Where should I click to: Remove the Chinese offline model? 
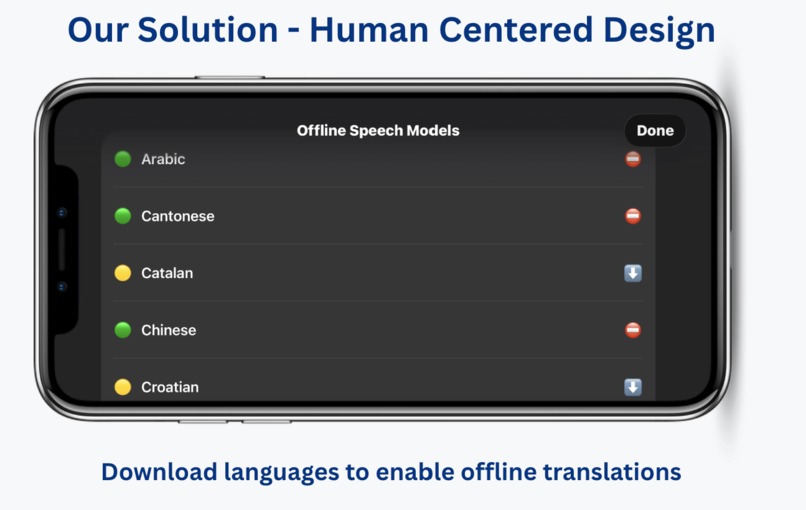[x=633, y=330]
